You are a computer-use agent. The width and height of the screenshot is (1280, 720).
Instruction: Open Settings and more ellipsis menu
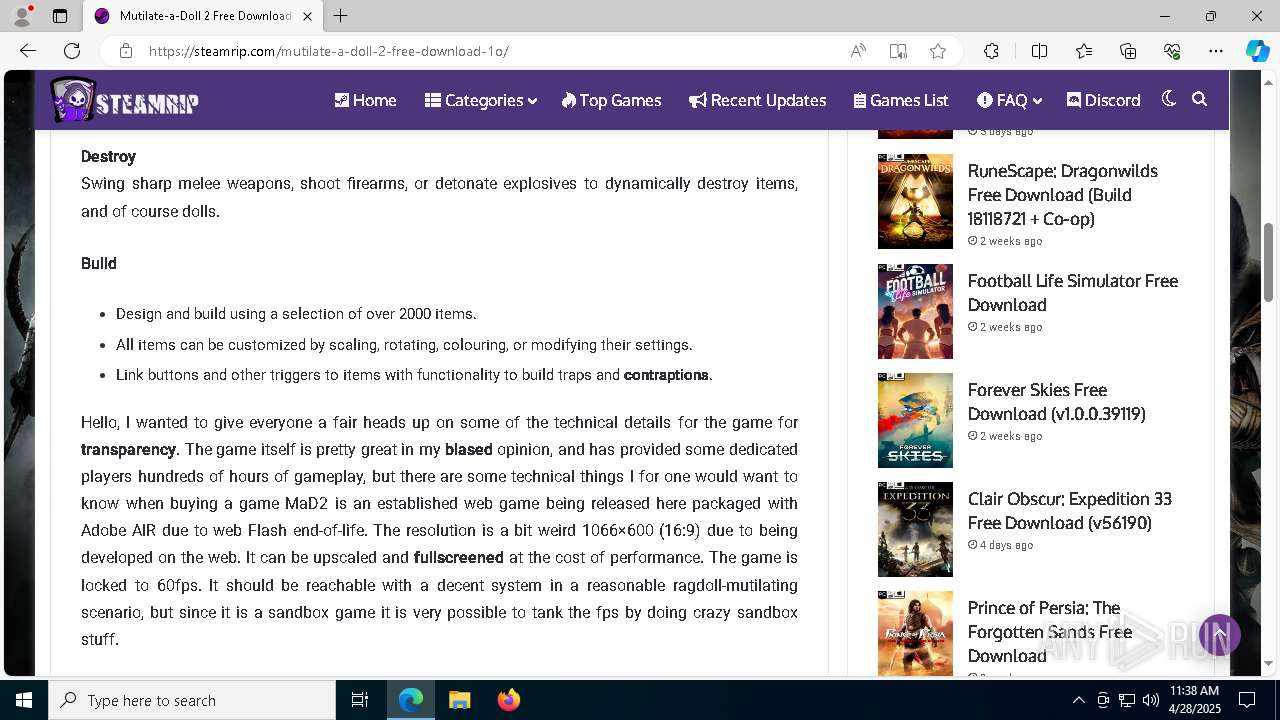click(1216, 51)
